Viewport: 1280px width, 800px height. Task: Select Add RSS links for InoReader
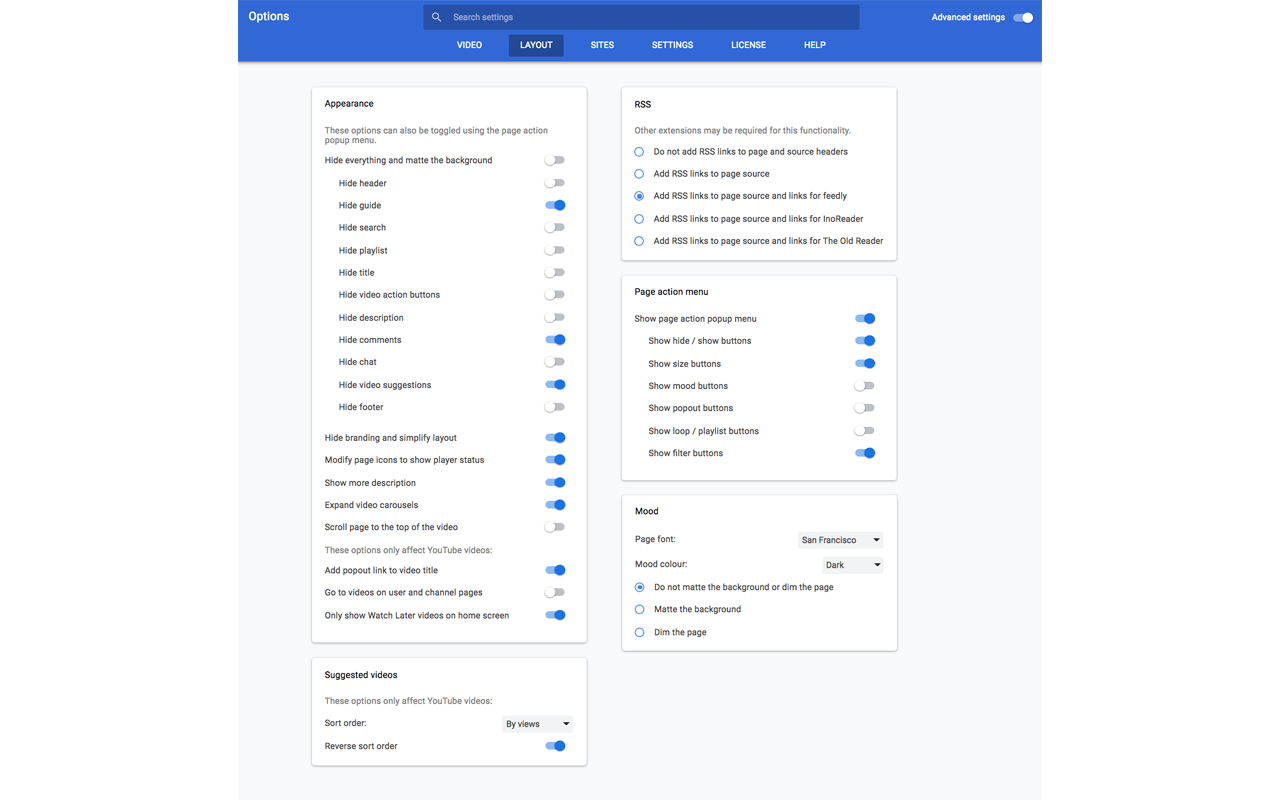639,219
